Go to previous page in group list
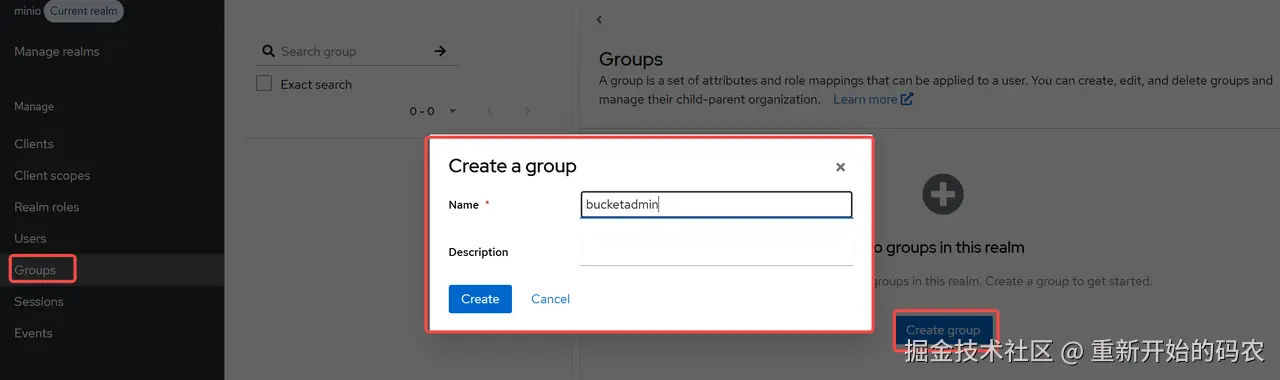1280x380 pixels. [x=490, y=111]
